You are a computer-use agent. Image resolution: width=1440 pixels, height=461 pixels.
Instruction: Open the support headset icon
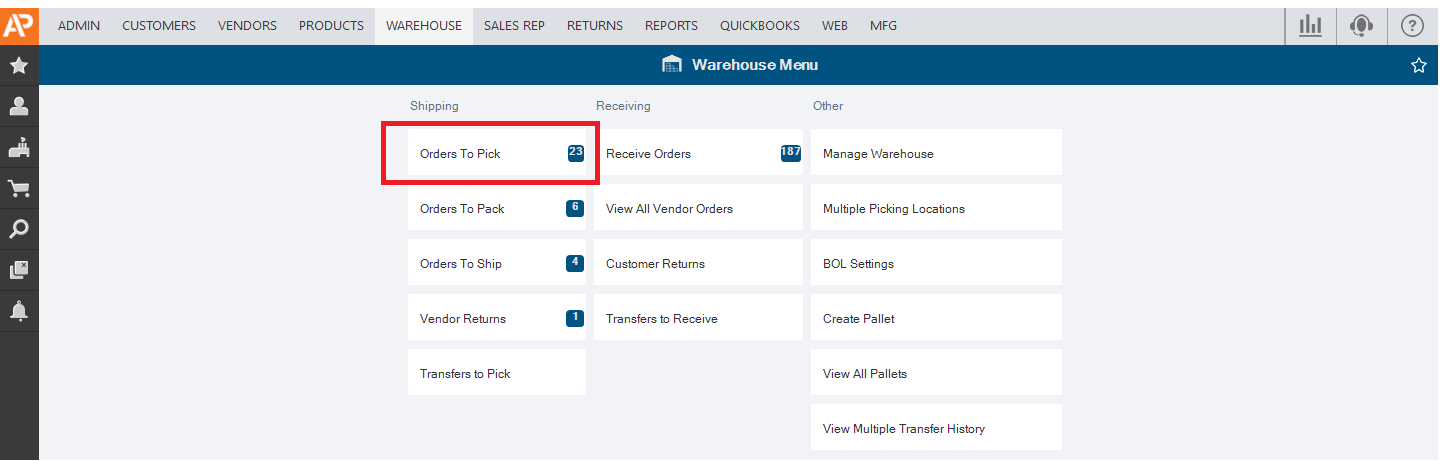(1361, 26)
